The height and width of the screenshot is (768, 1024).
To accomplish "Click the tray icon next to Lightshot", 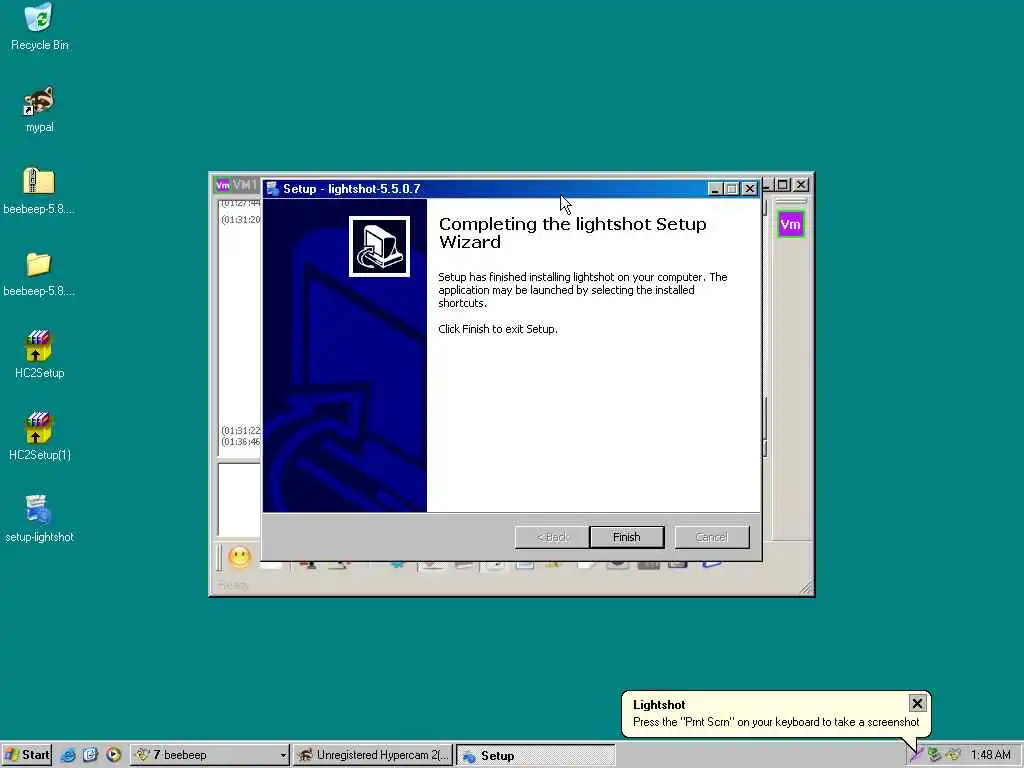I will pyautogui.click(x=935, y=755).
